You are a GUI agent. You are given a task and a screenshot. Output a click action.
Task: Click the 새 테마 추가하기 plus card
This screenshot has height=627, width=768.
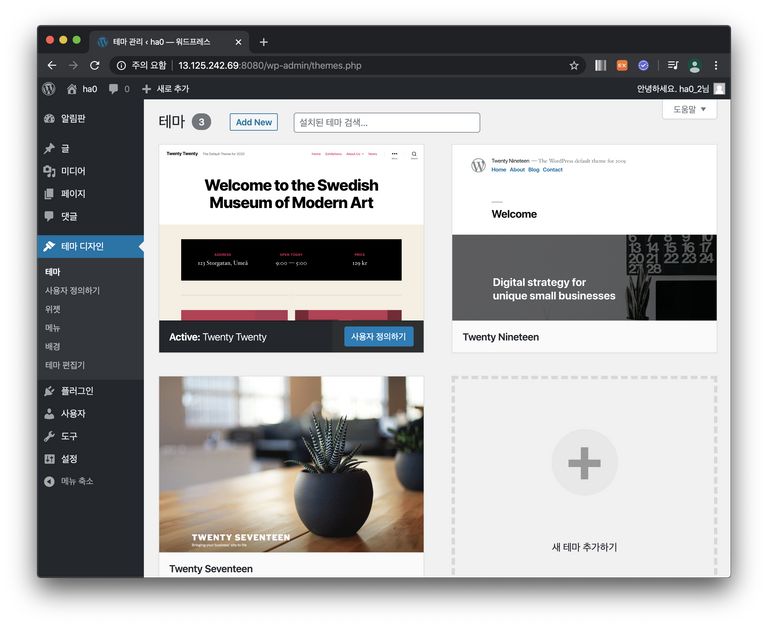coord(584,476)
